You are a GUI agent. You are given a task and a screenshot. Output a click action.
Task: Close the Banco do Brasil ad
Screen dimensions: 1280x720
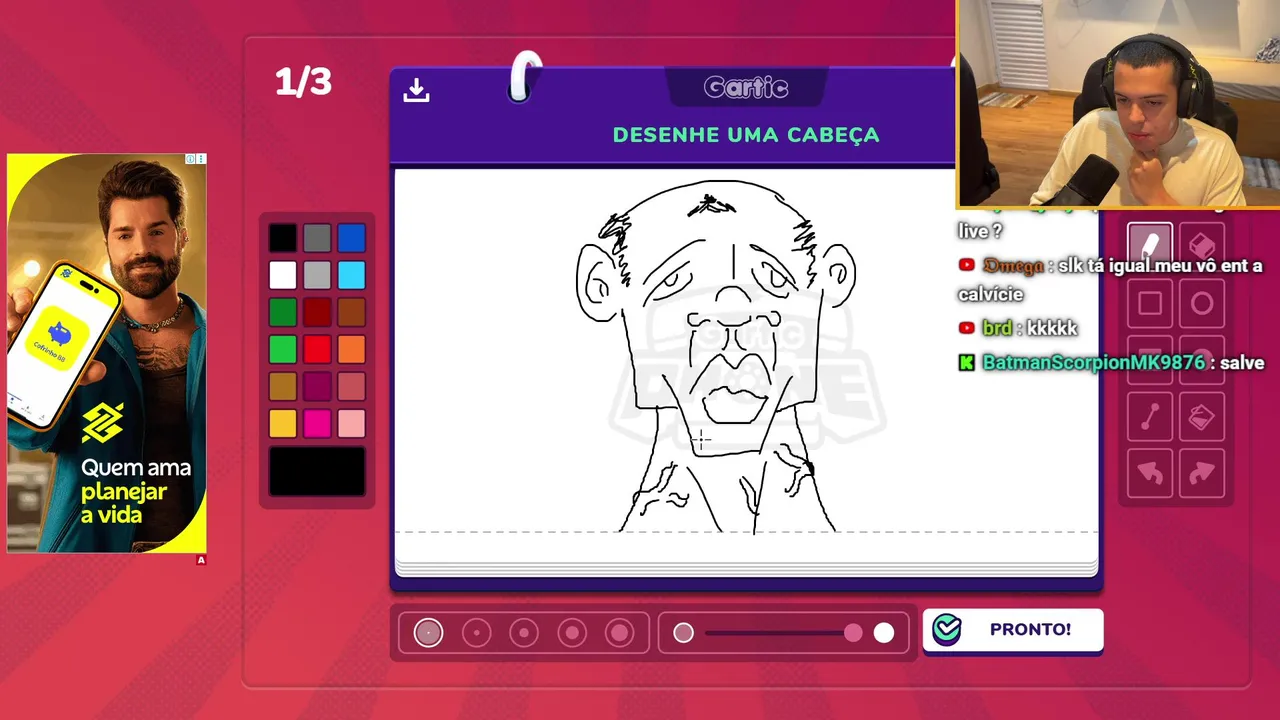click(x=201, y=159)
